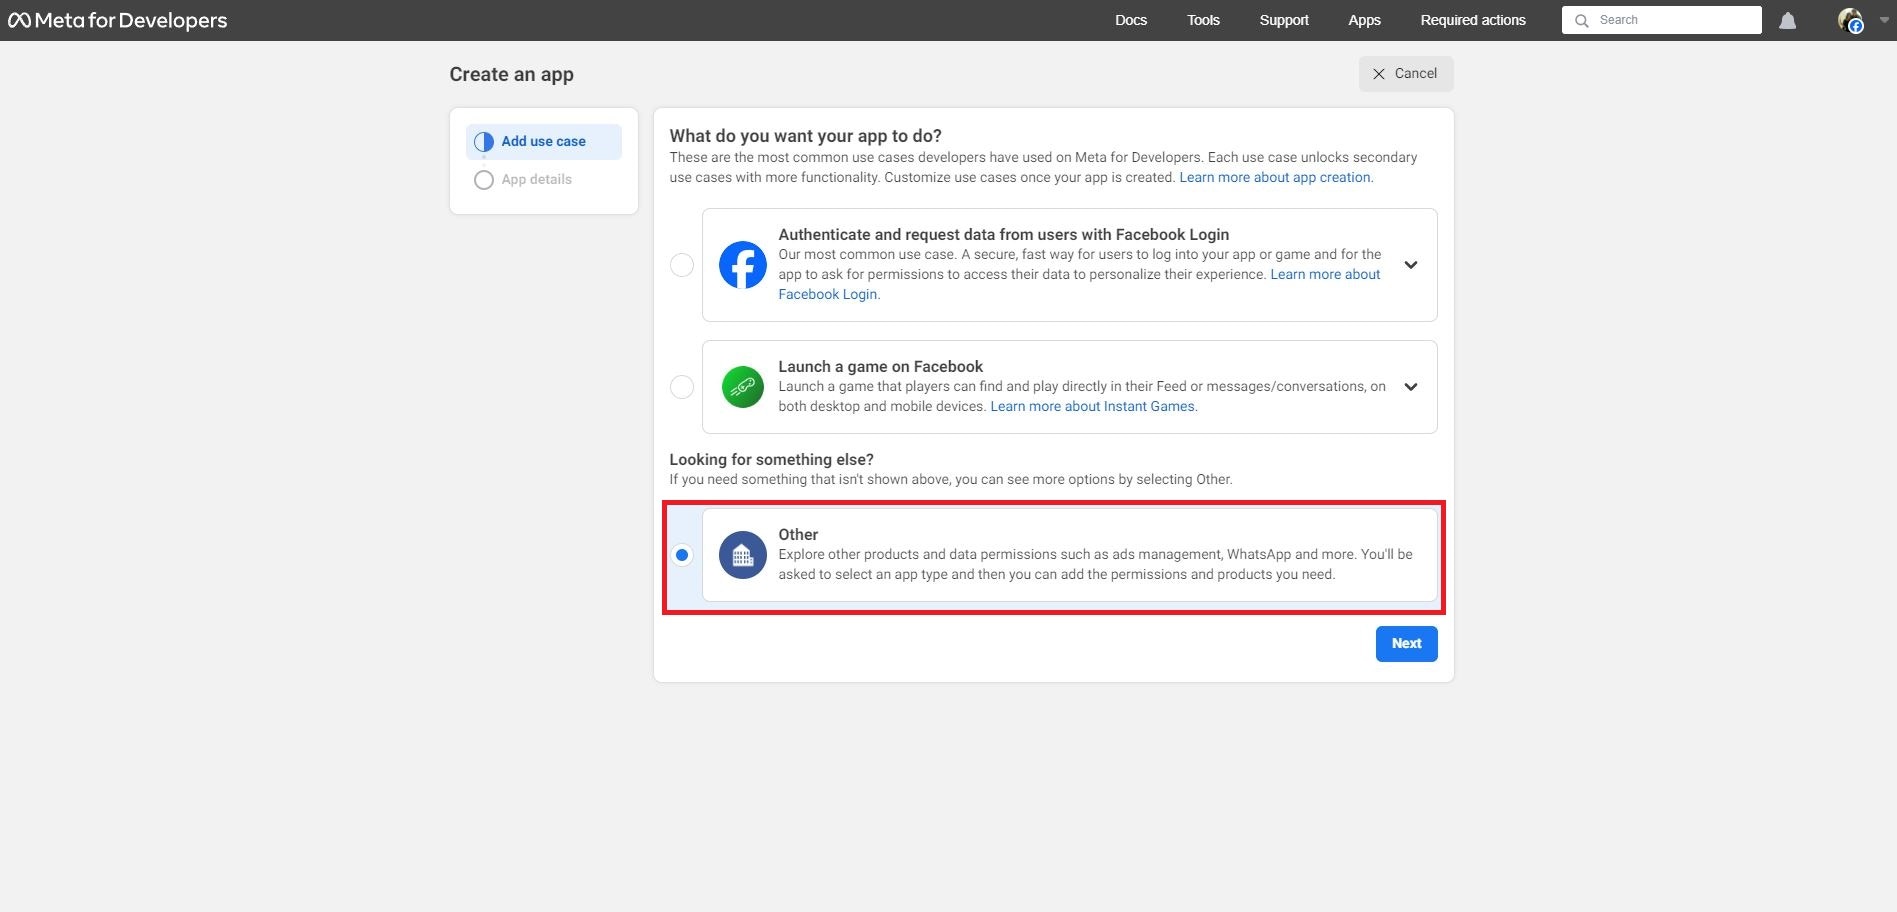Click the Launch a game on Facebook card
1897x912 pixels.
(x=1069, y=387)
